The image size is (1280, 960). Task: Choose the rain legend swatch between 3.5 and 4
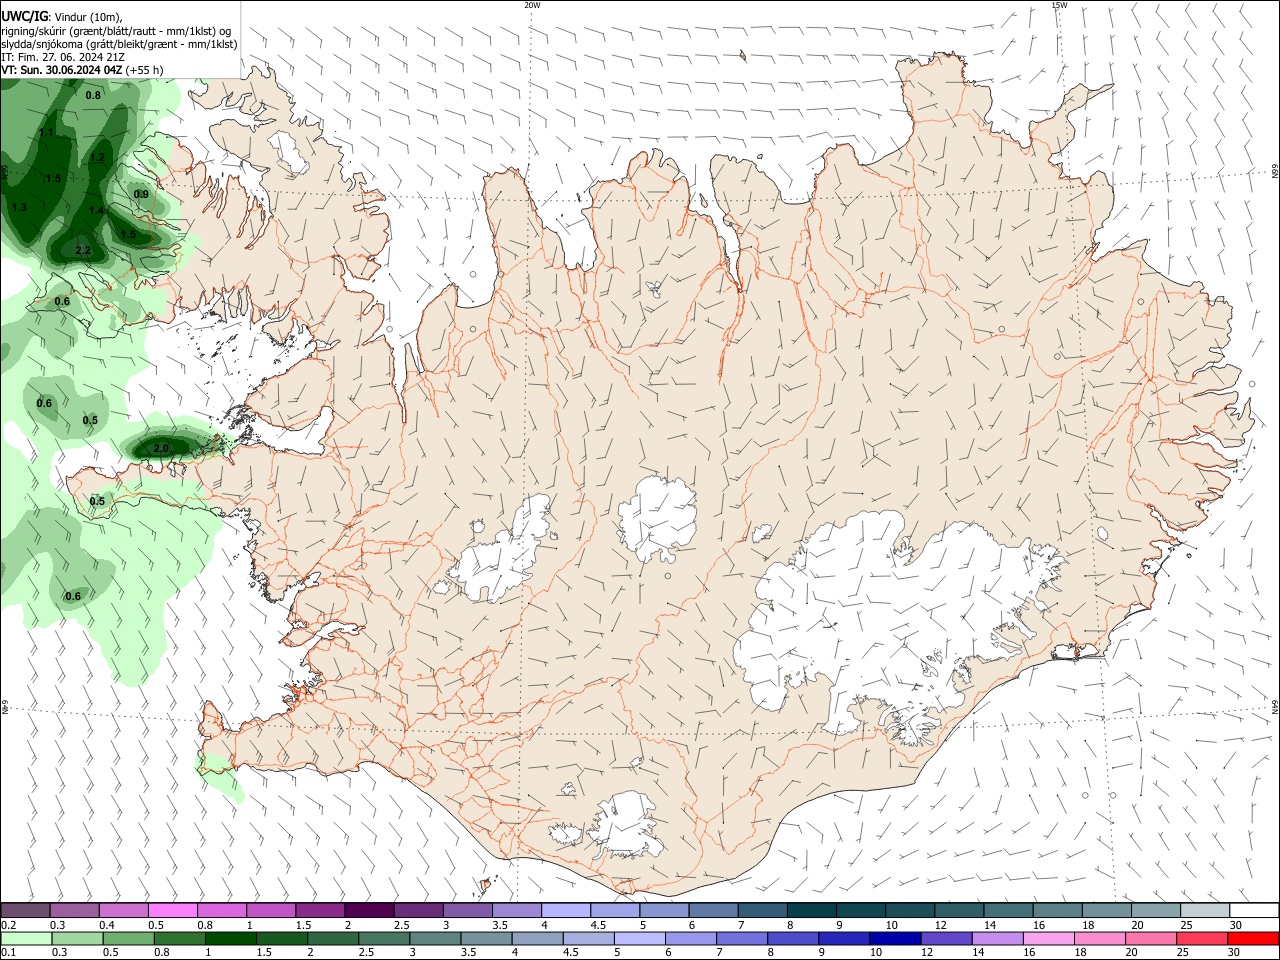pyautogui.click(x=487, y=939)
